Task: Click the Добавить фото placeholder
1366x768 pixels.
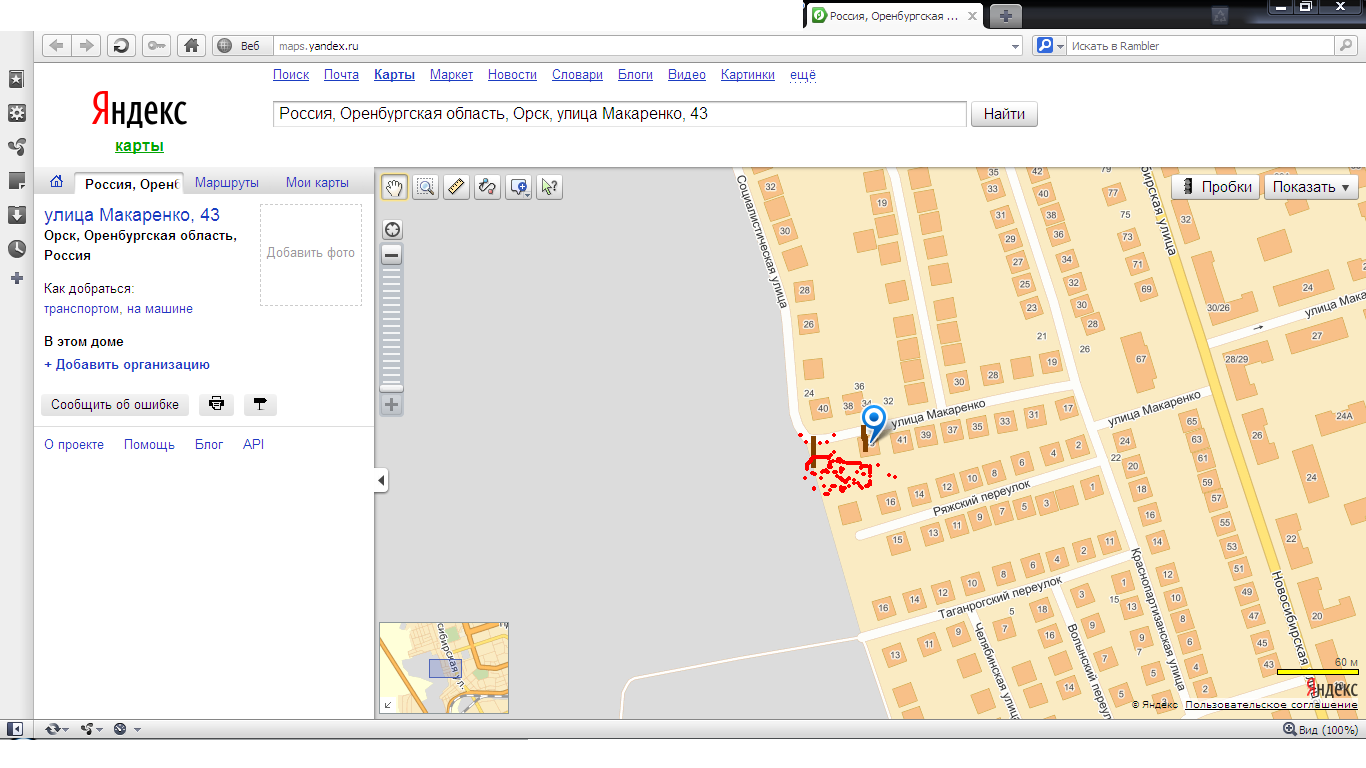Action: pos(311,254)
